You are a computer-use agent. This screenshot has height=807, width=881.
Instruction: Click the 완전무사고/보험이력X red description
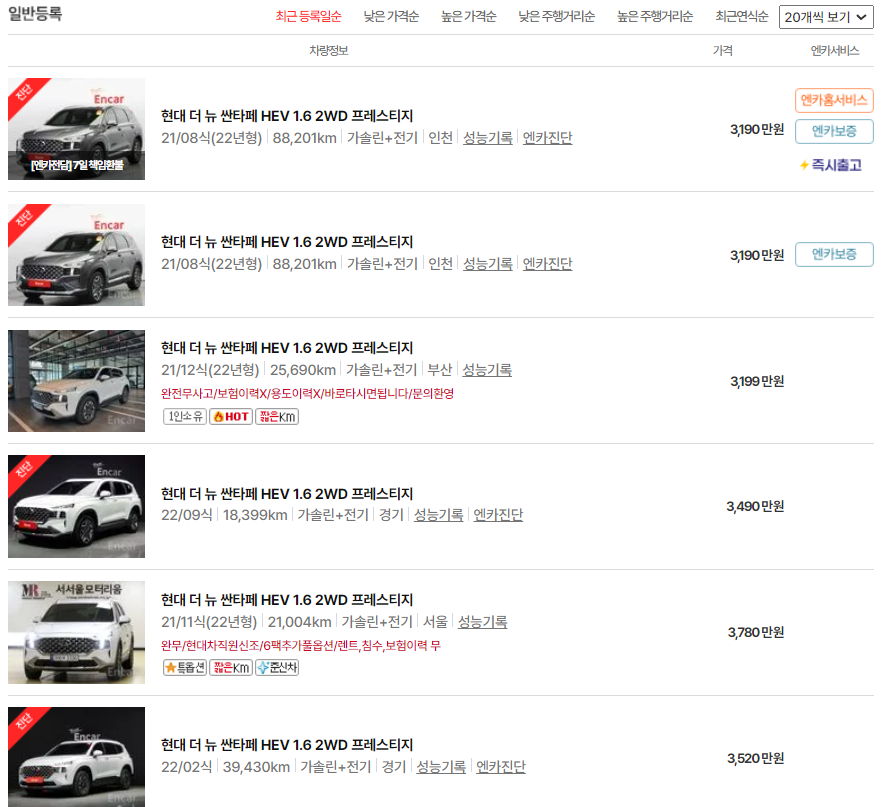pyautogui.click(x=307, y=393)
